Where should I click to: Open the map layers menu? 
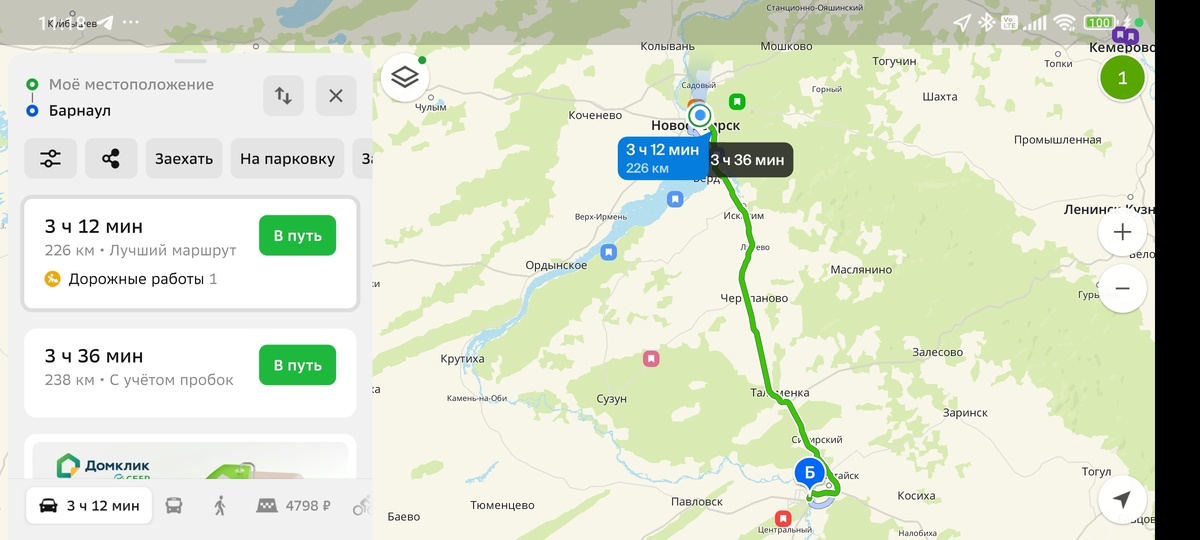coord(405,77)
